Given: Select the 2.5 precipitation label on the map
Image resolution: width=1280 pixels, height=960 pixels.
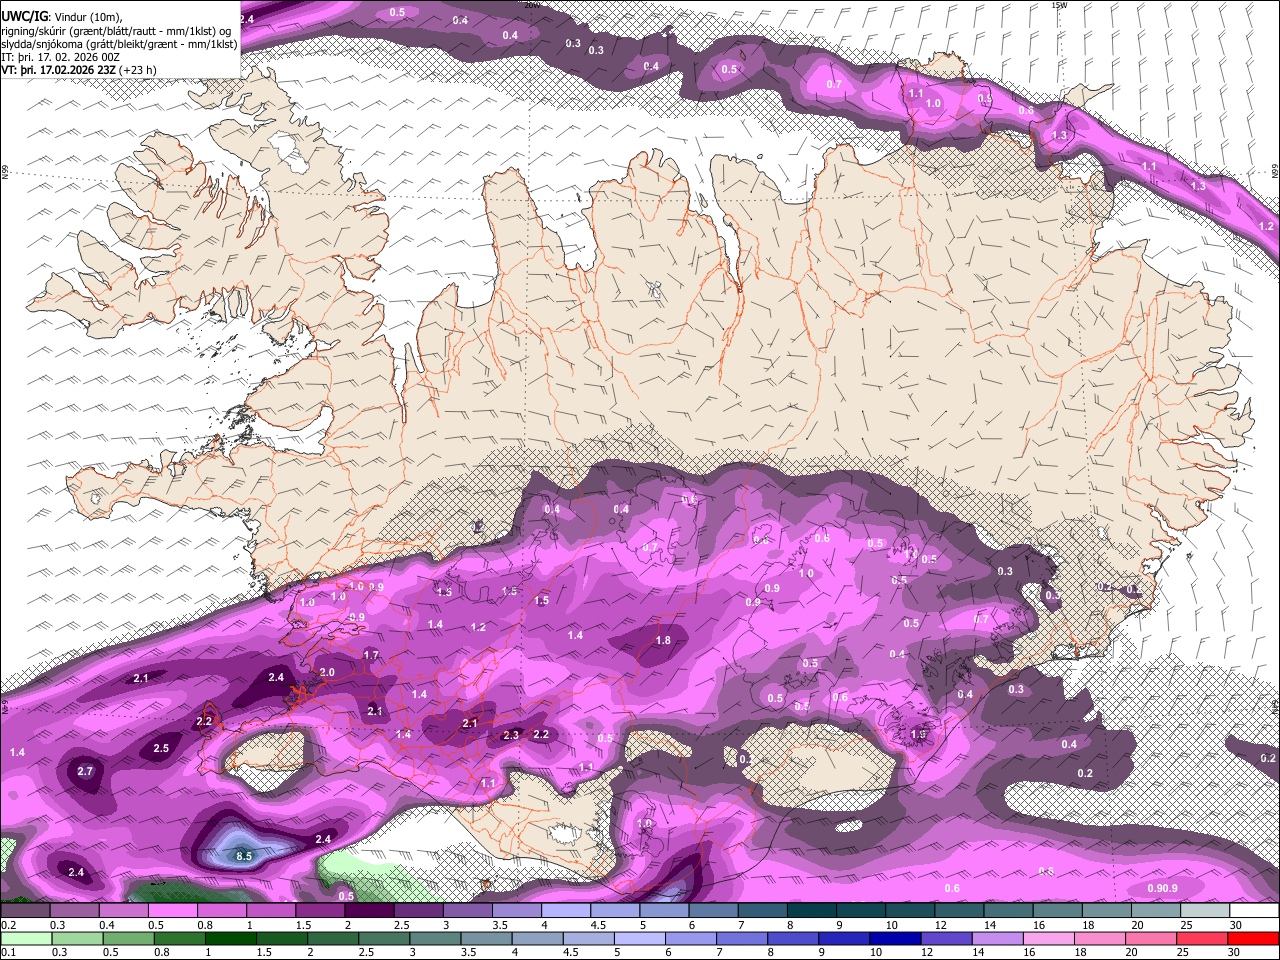Looking at the screenshot, I should [x=161, y=748].
